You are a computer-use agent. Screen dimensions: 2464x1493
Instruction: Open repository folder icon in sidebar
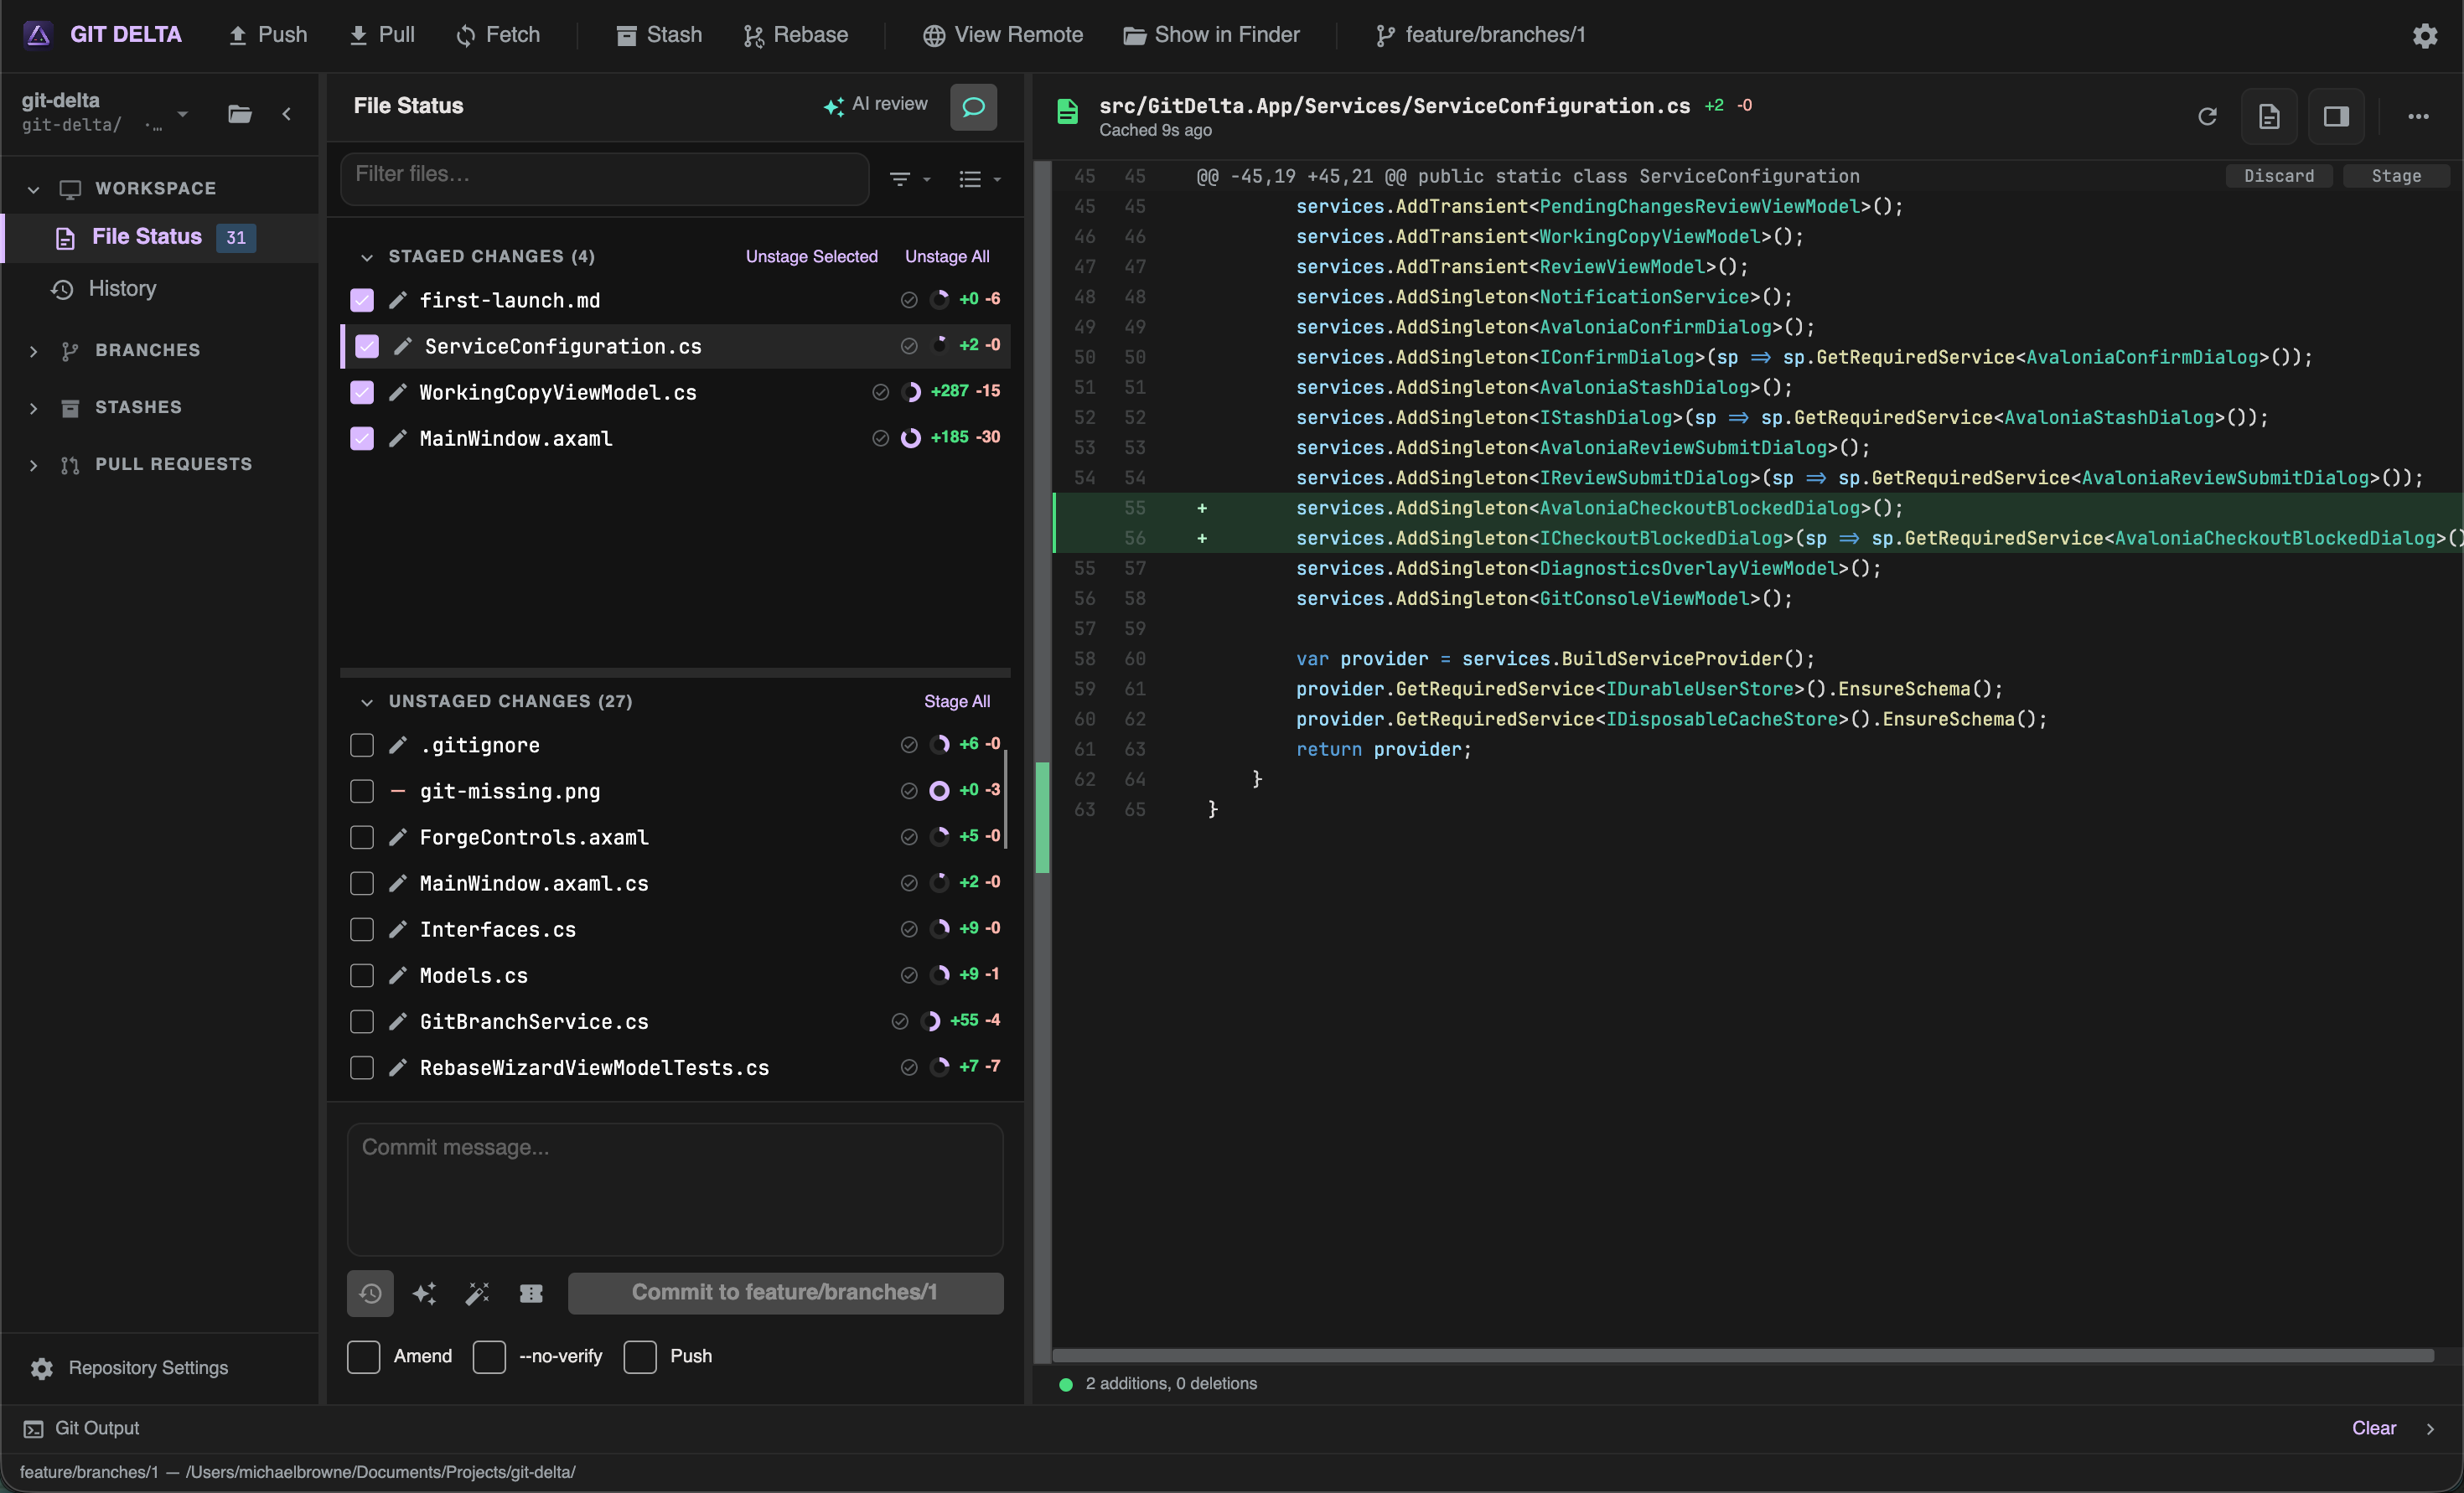tap(239, 114)
